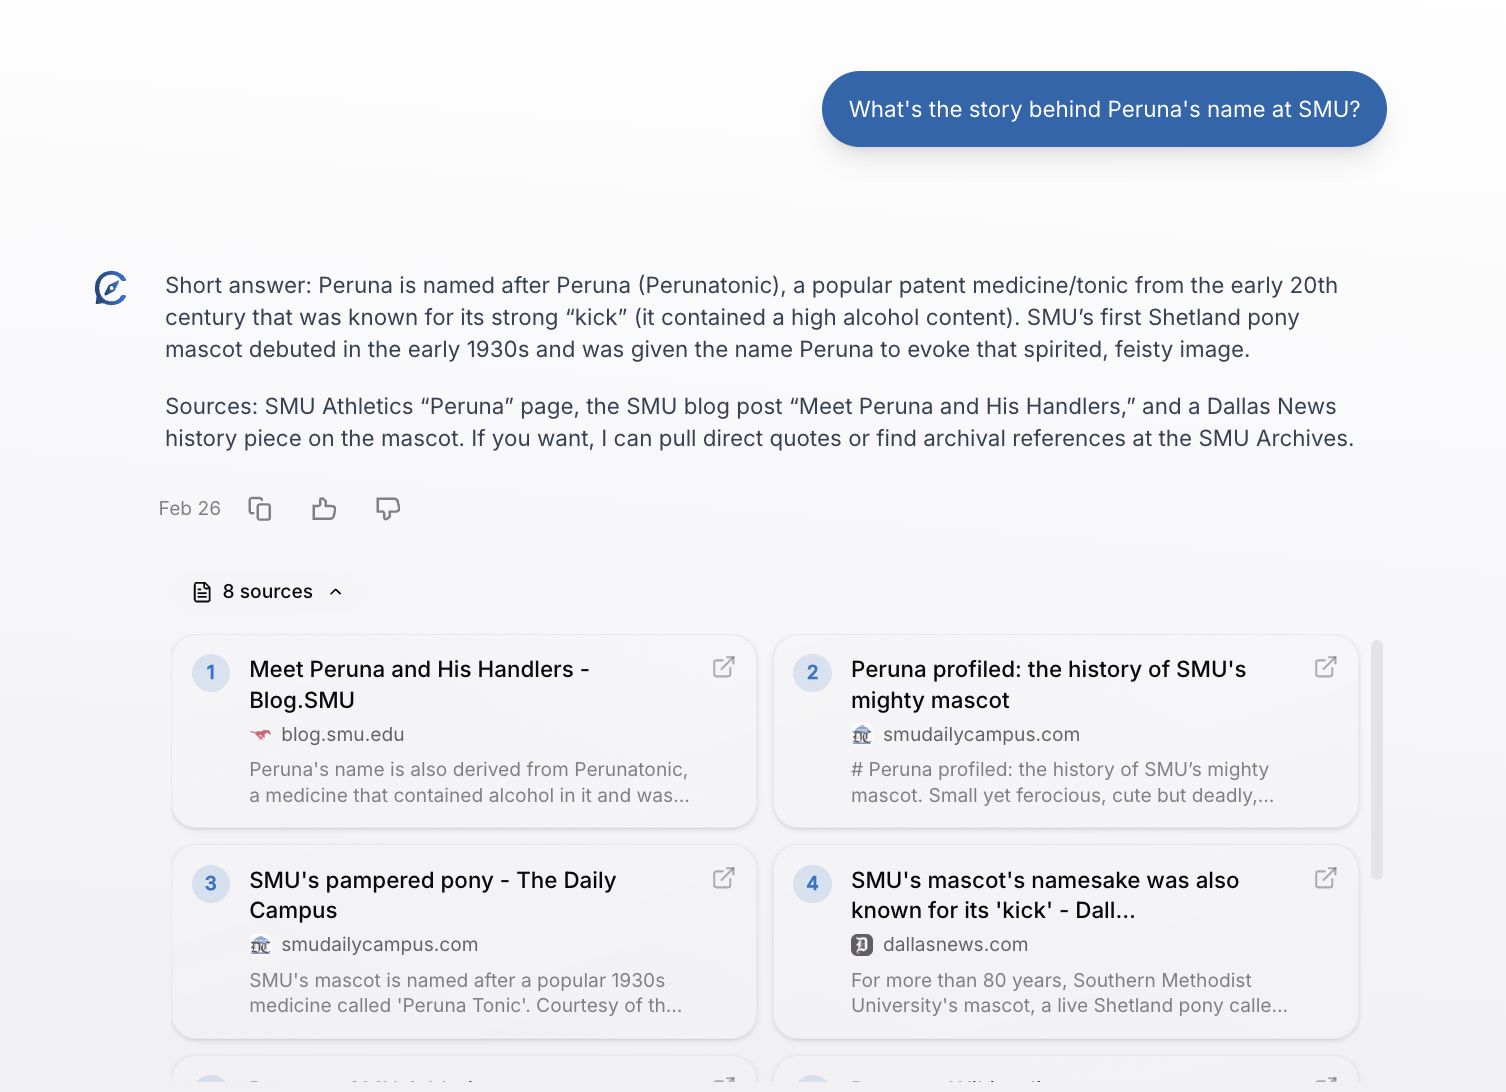Open external link for SMU's pampered pony
This screenshot has height=1092, width=1506.
pos(724,878)
